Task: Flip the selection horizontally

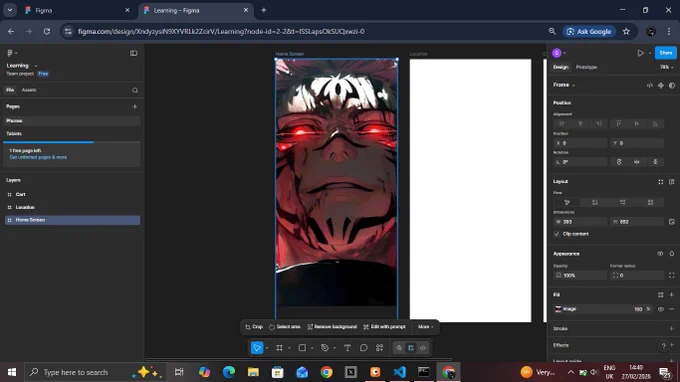Action: pos(637,162)
